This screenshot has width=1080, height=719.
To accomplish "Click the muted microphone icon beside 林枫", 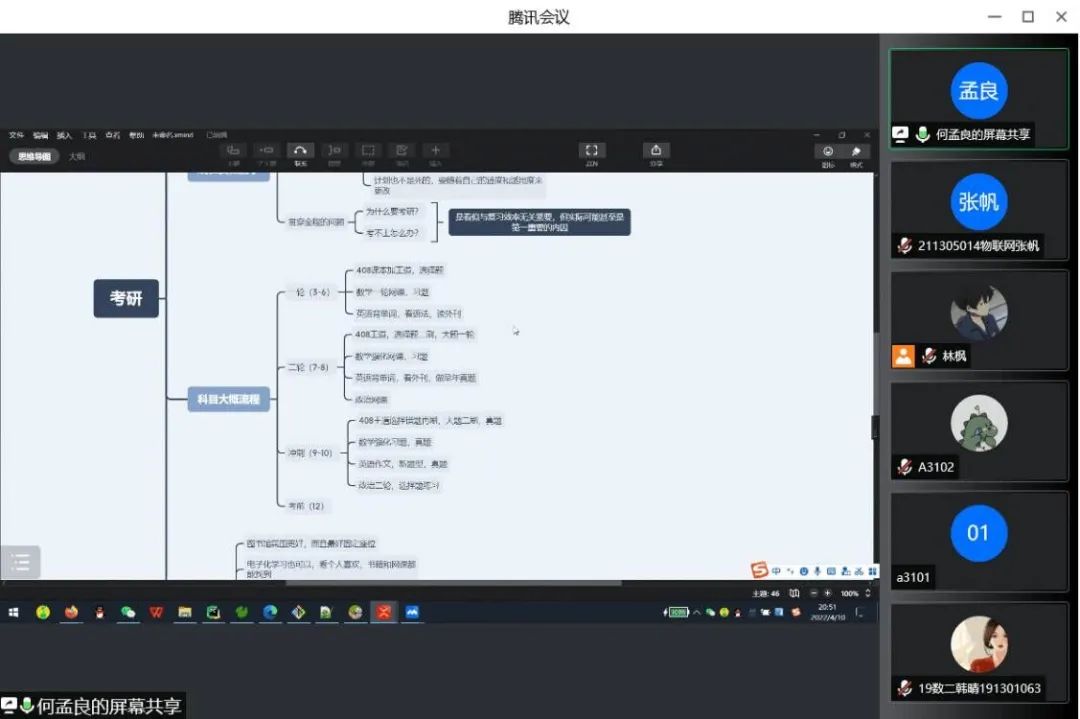I will [929, 356].
